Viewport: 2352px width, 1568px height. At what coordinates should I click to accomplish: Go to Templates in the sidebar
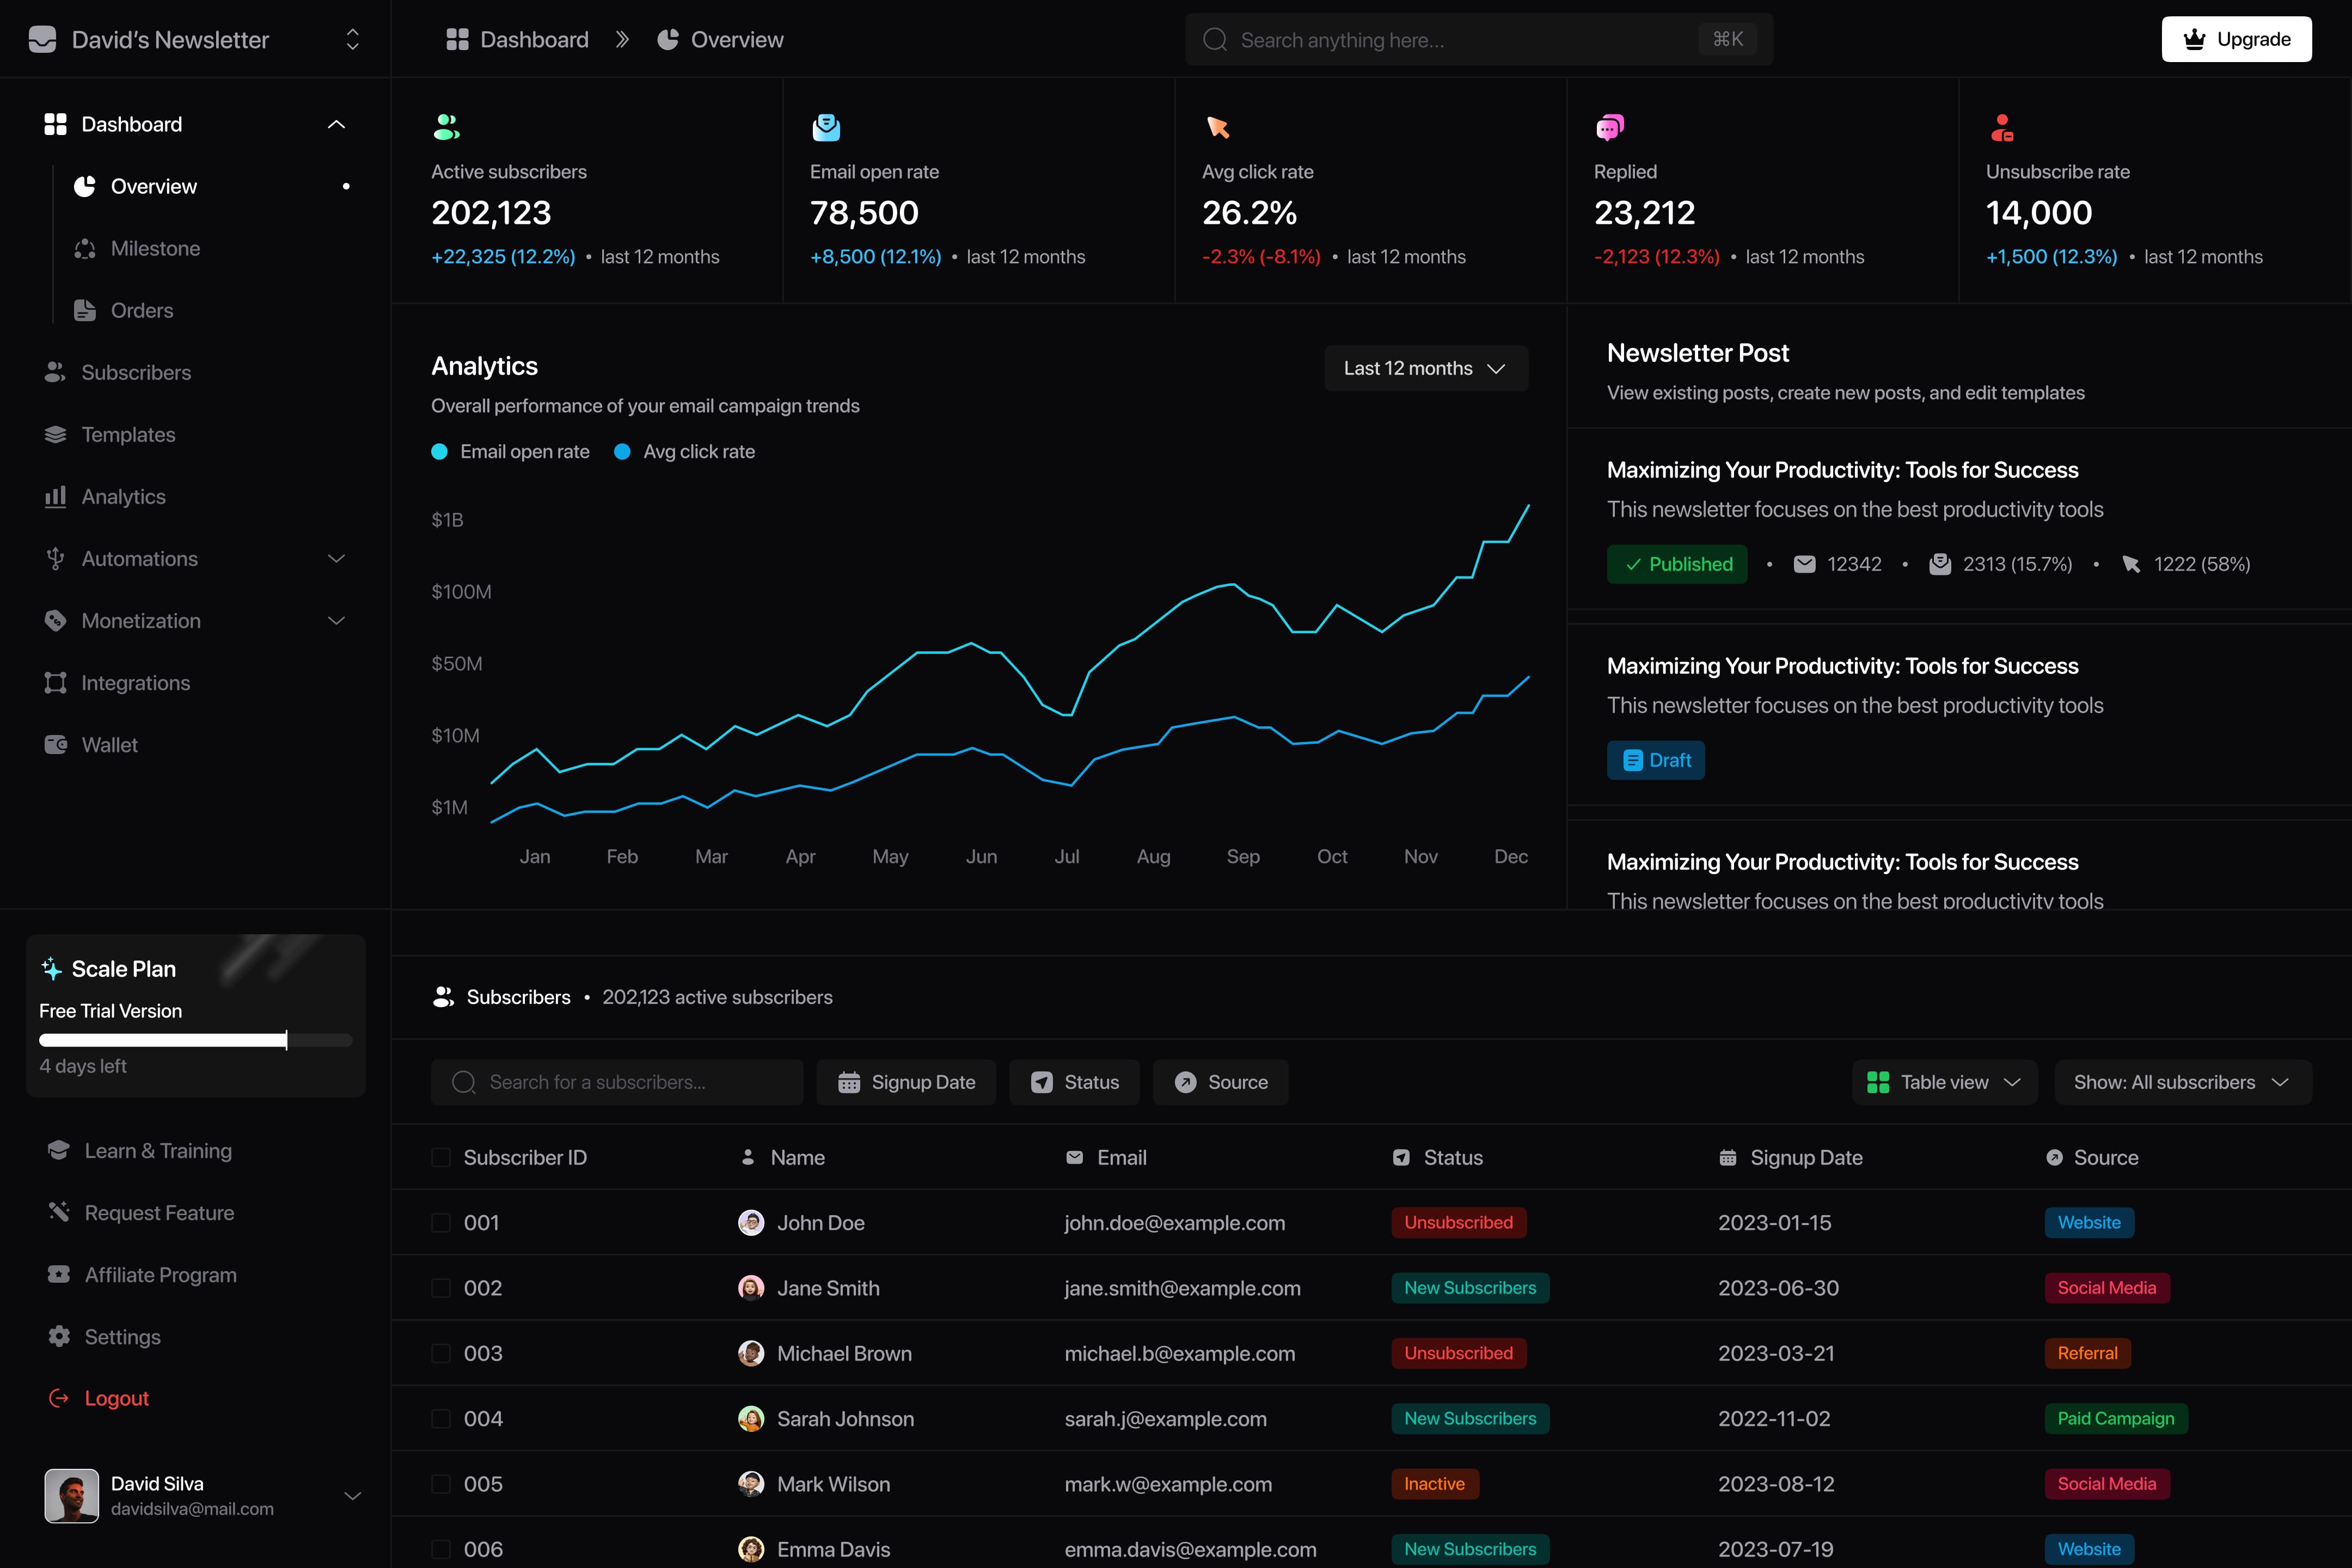(128, 435)
